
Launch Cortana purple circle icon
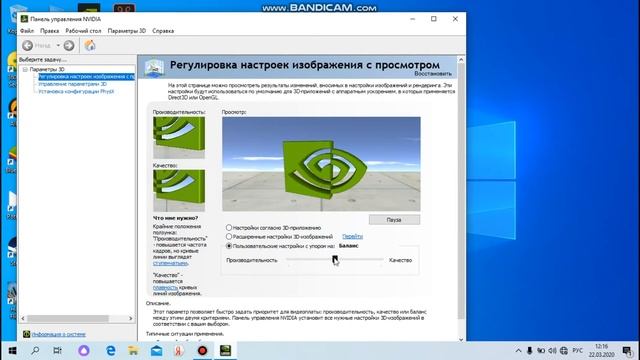pyautogui.click(x=84, y=351)
